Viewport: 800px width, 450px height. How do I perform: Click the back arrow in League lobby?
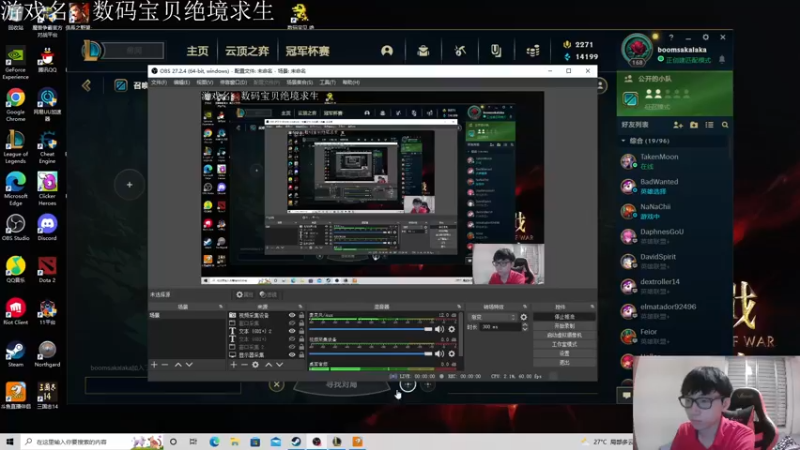pyautogui.click(x=86, y=85)
